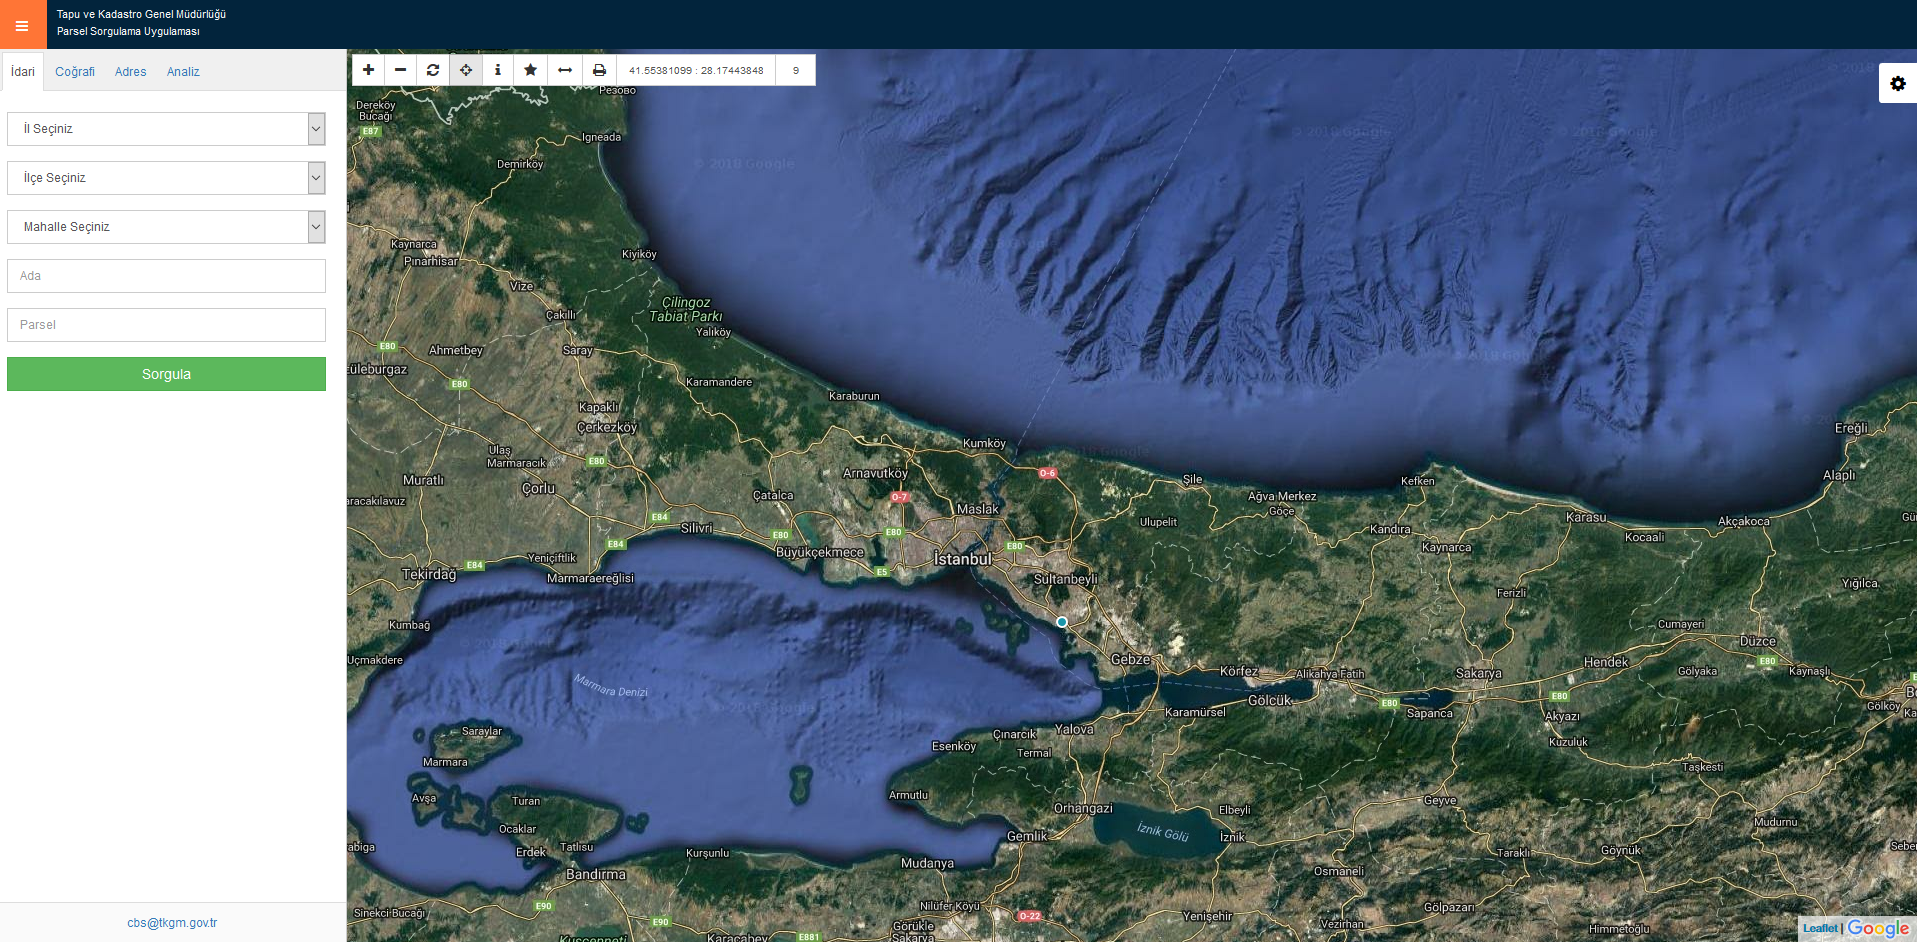
Task: Click the refresh map icon
Action: [433, 70]
